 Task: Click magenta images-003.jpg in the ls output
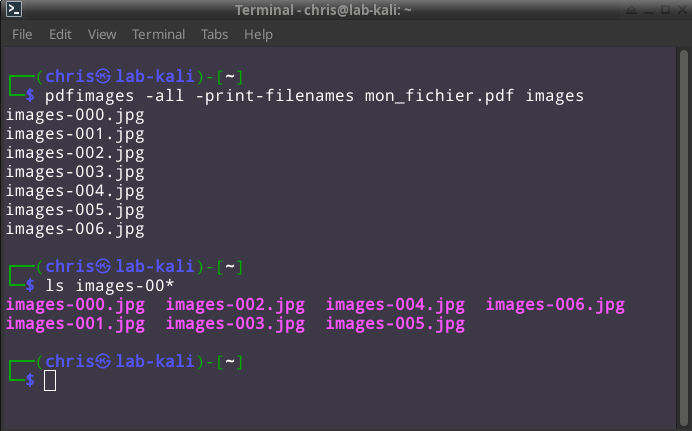coord(235,324)
